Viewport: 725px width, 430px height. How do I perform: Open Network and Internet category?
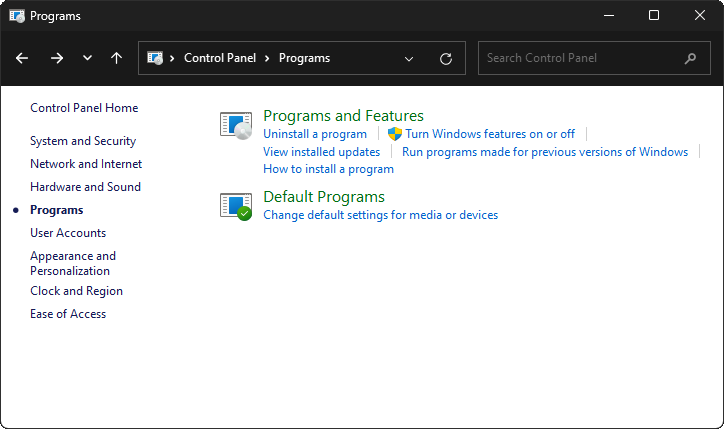tap(86, 164)
